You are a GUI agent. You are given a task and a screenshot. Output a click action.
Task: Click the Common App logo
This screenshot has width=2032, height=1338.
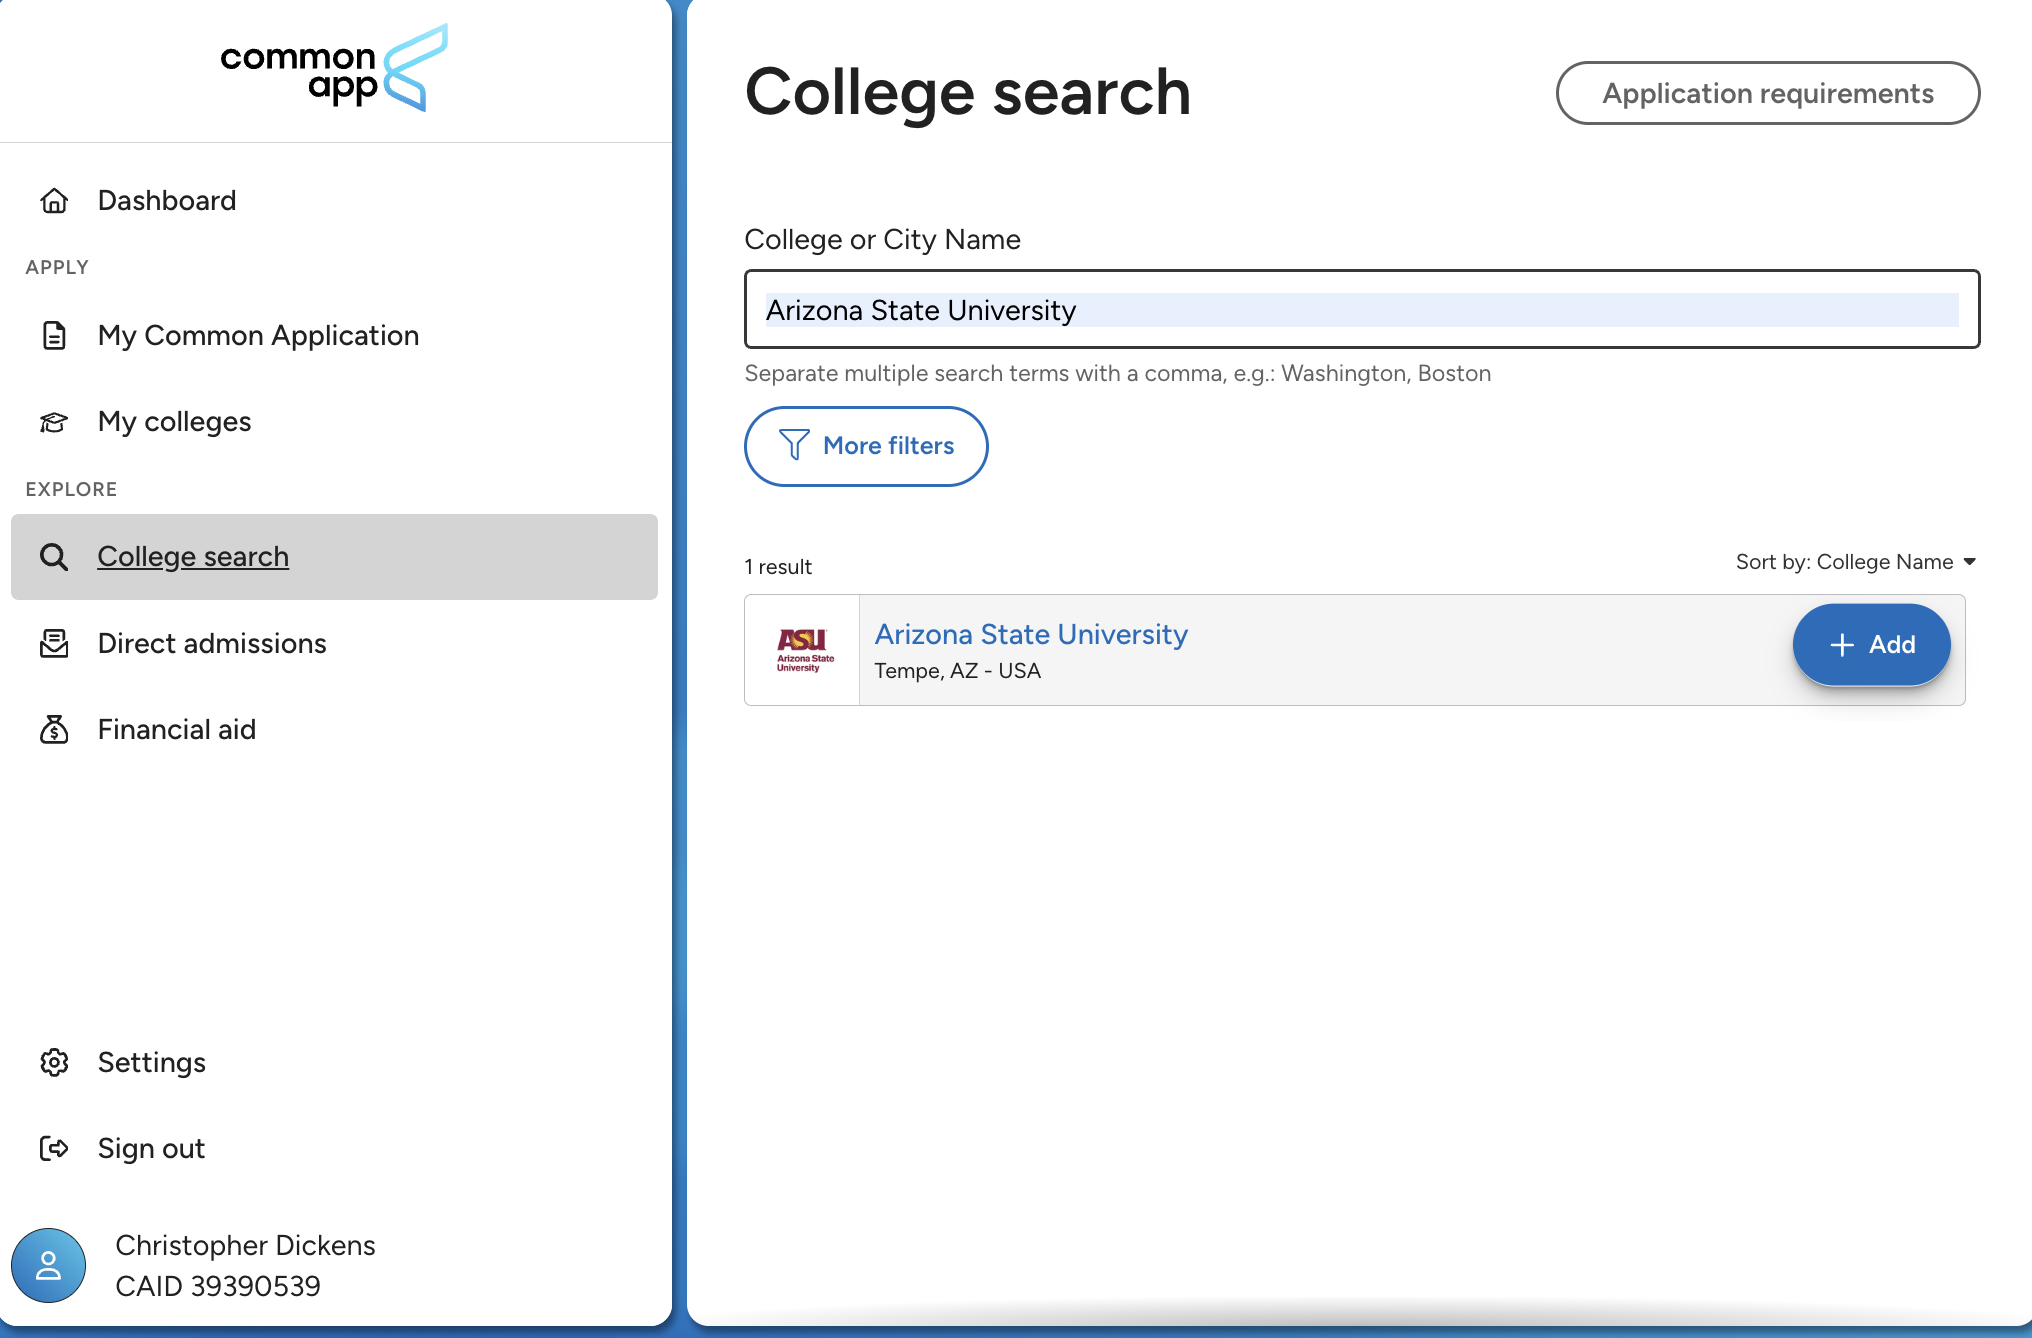[x=333, y=67]
